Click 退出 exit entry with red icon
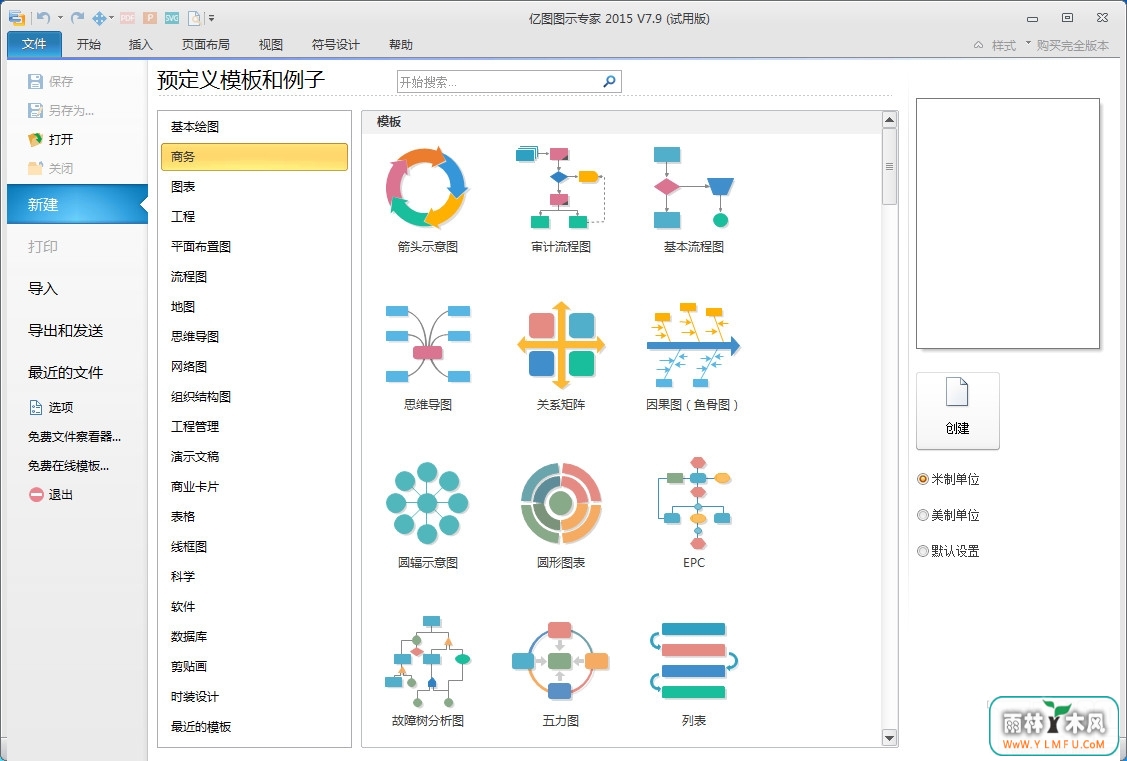This screenshot has width=1127, height=761. (x=51, y=494)
